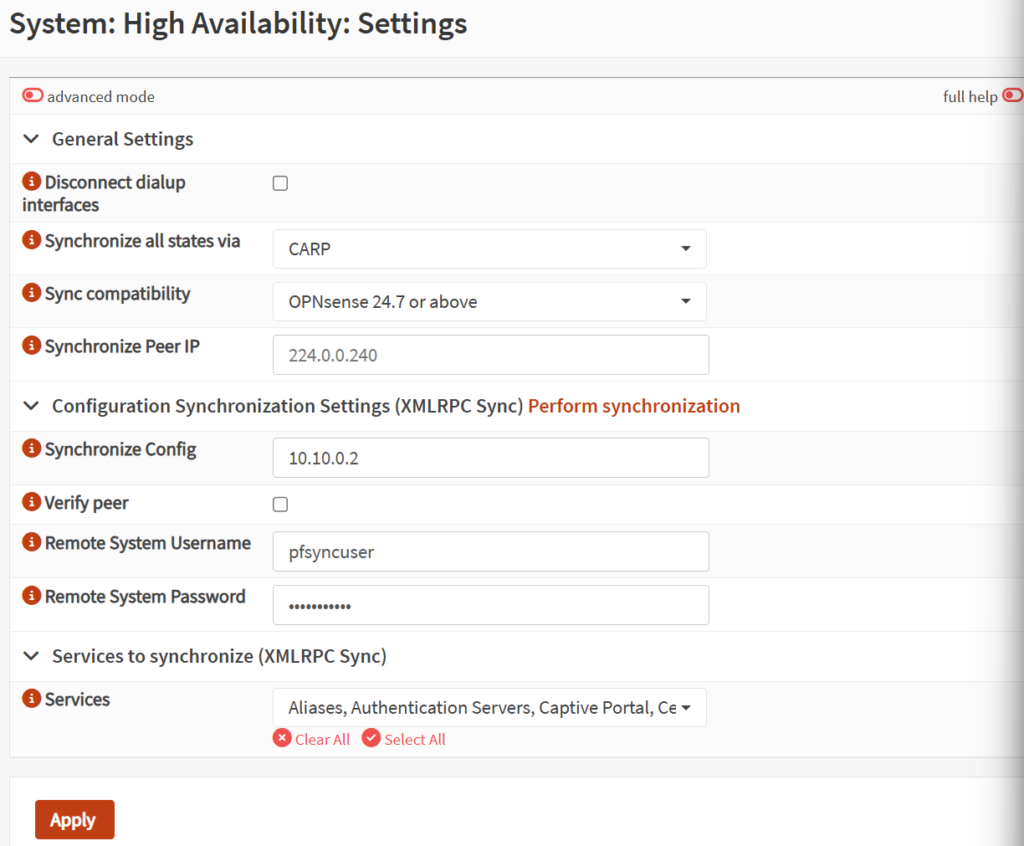
Task: Click info icon beside Services label
Action: [32, 700]
